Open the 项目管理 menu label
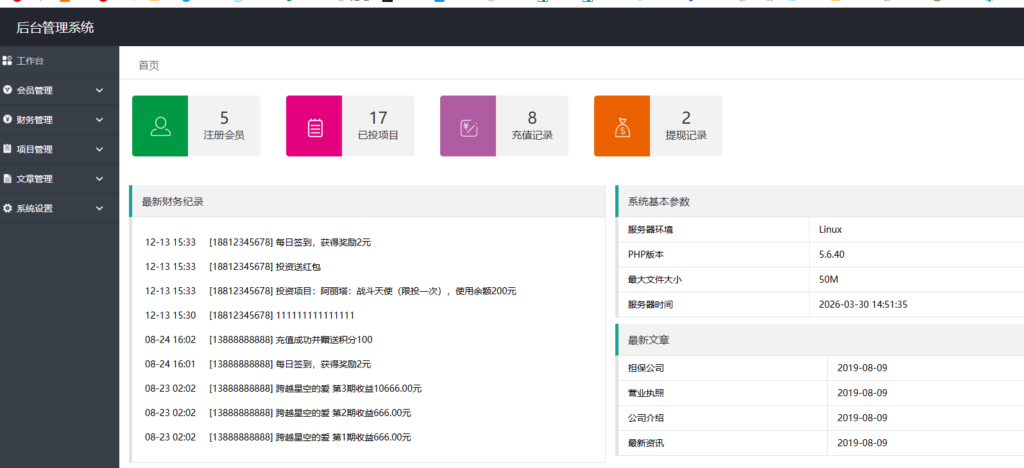This screenshot has width=1024, height=468. tap(35, 149)
